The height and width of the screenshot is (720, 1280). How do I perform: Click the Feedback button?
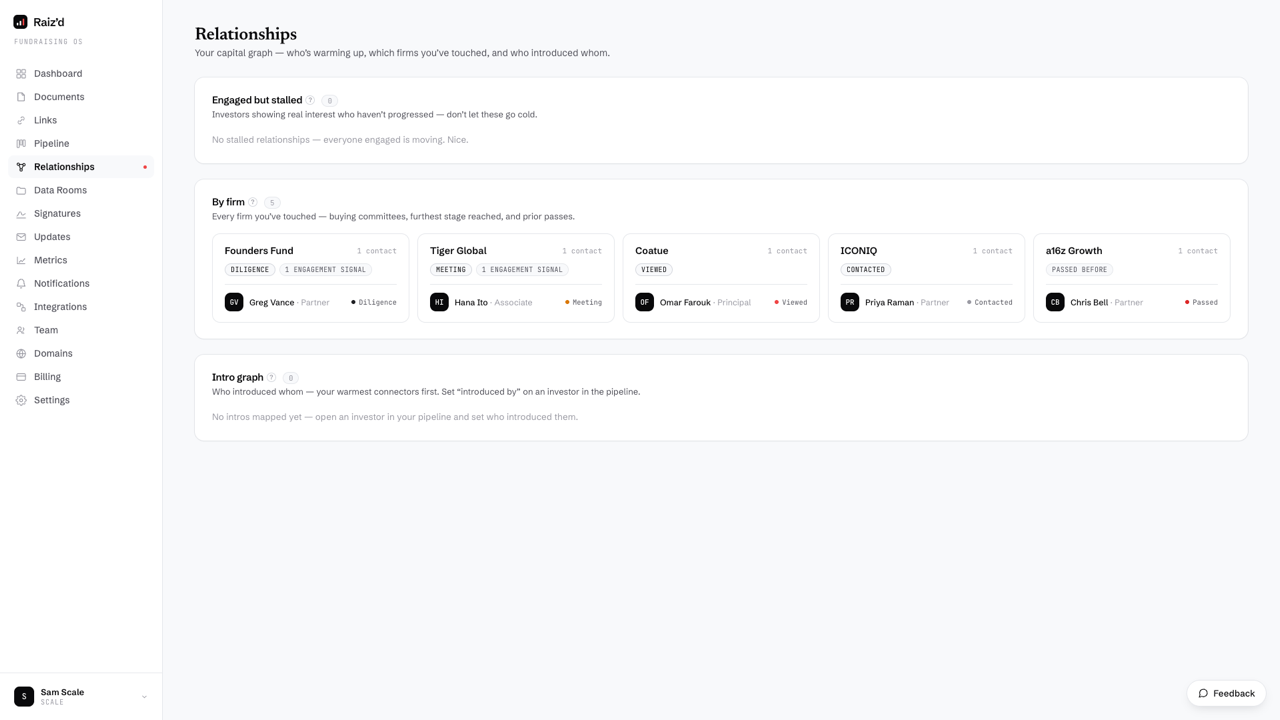[1226, 693]
